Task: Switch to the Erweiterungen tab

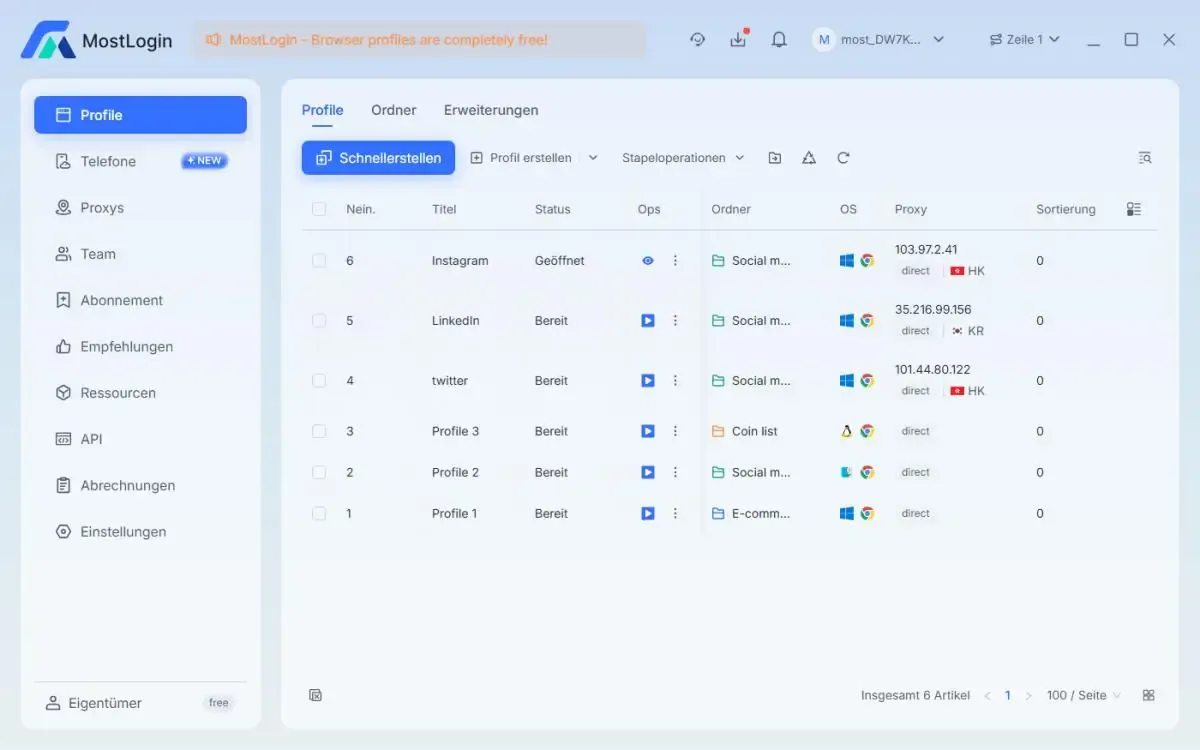Action: click(491, 110)
